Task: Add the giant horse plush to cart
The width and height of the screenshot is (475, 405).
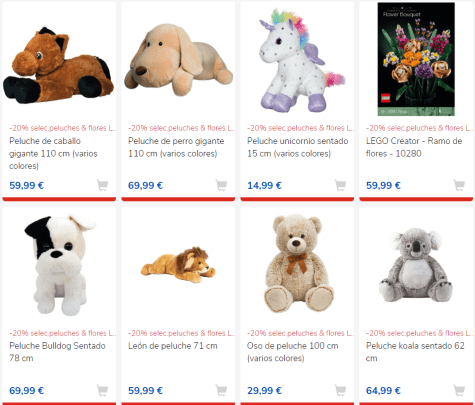Action: [102, 185]
